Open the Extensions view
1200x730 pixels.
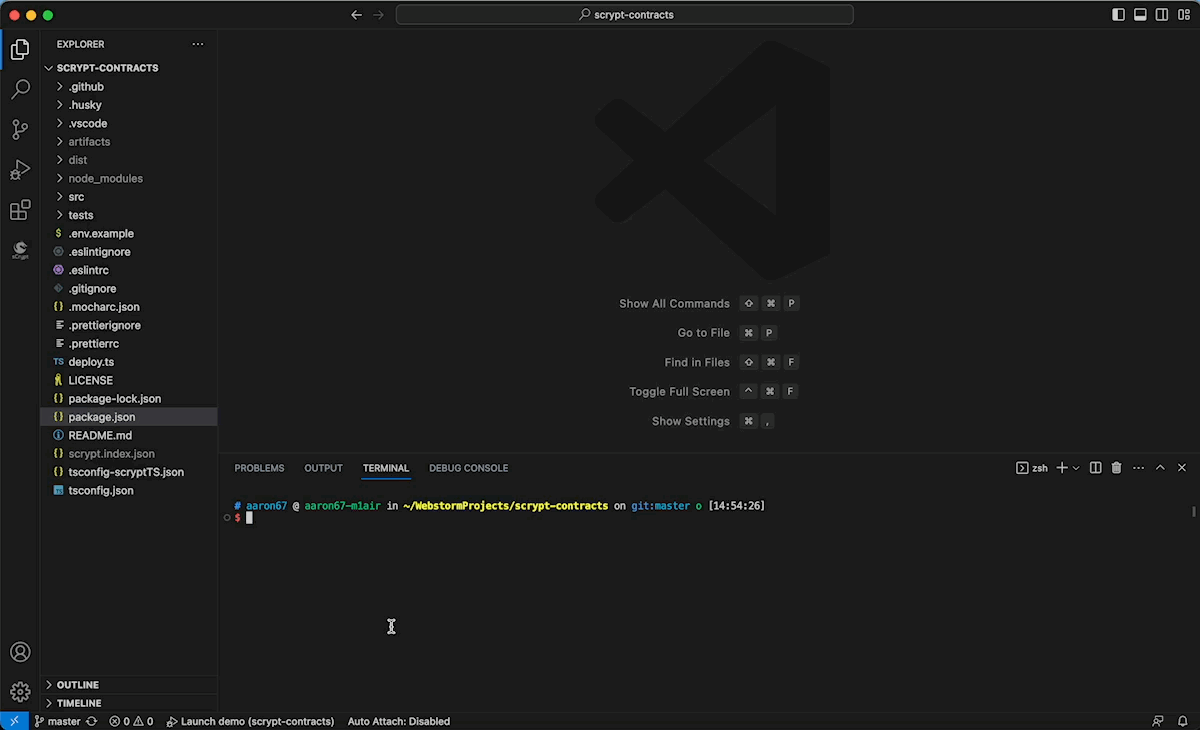pos(20,210)
